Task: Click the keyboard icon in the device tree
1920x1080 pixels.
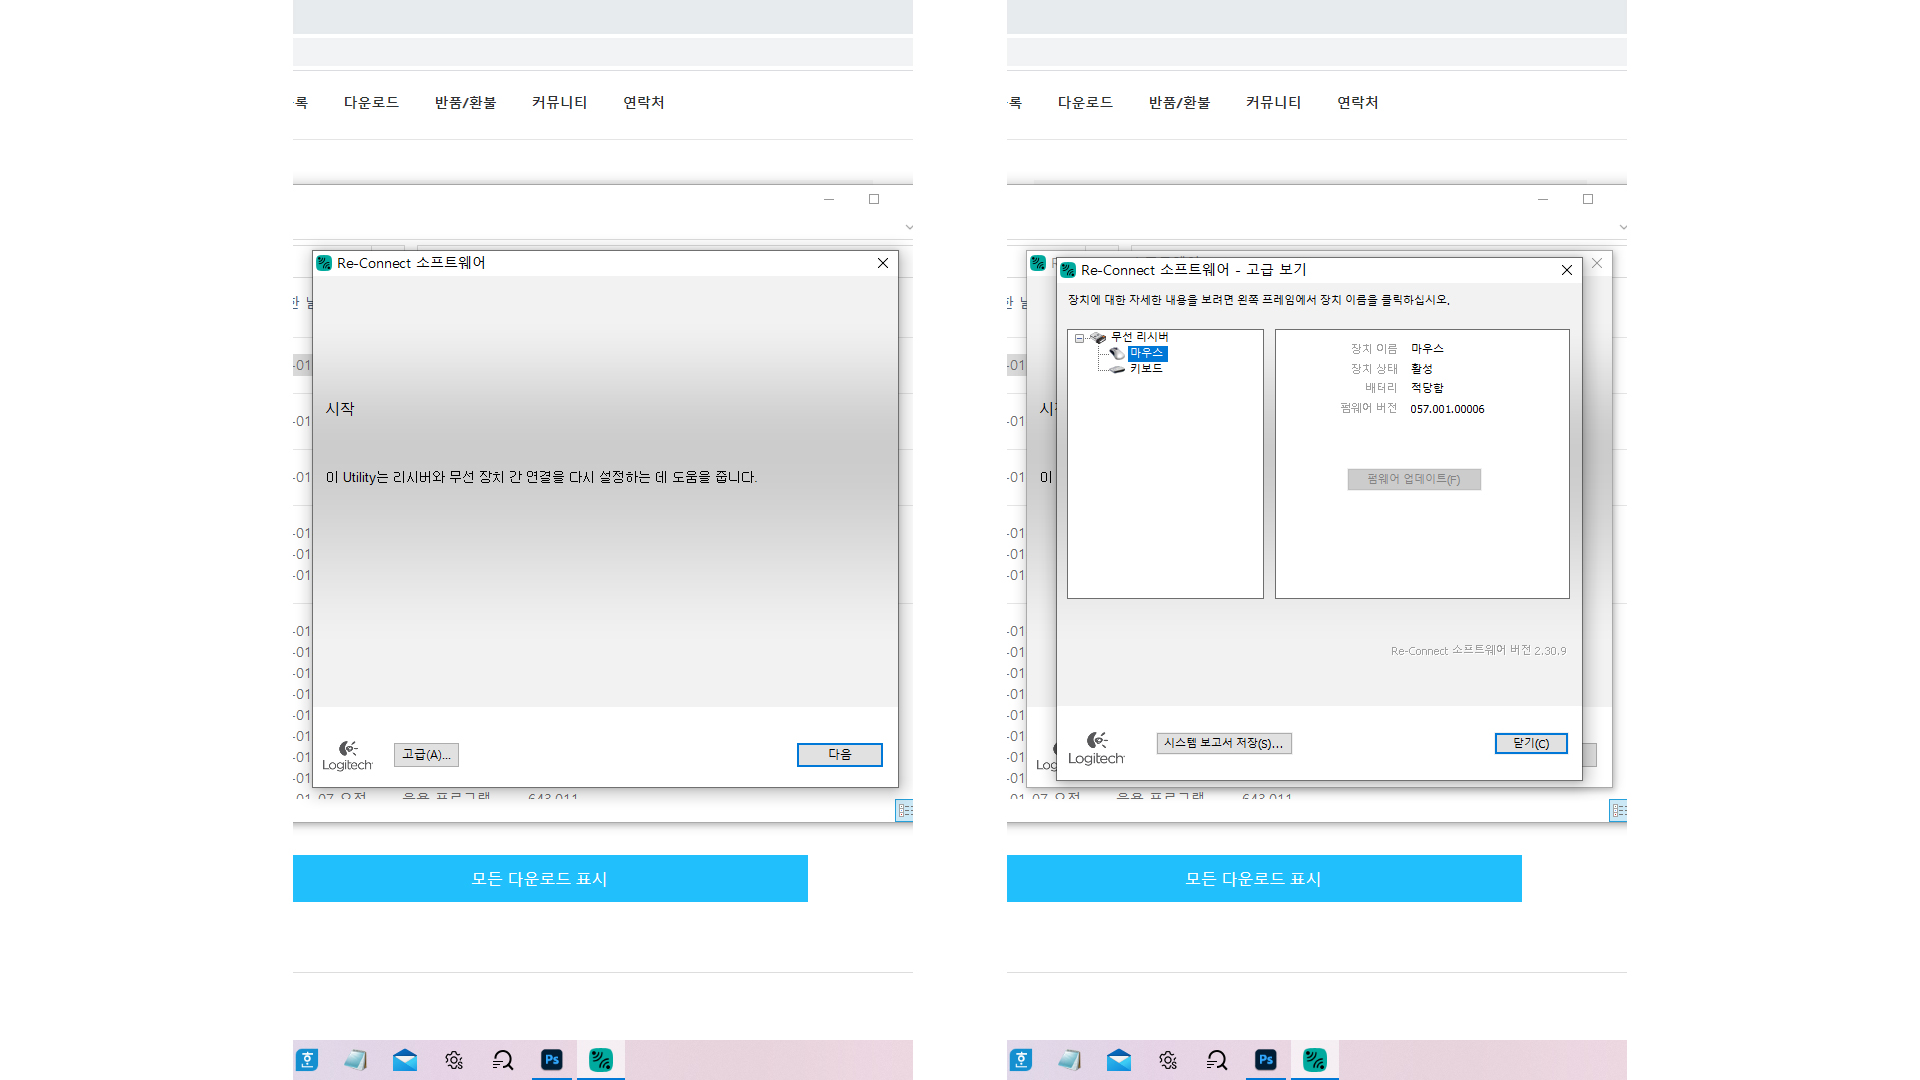Action: tap(1117, 369)
